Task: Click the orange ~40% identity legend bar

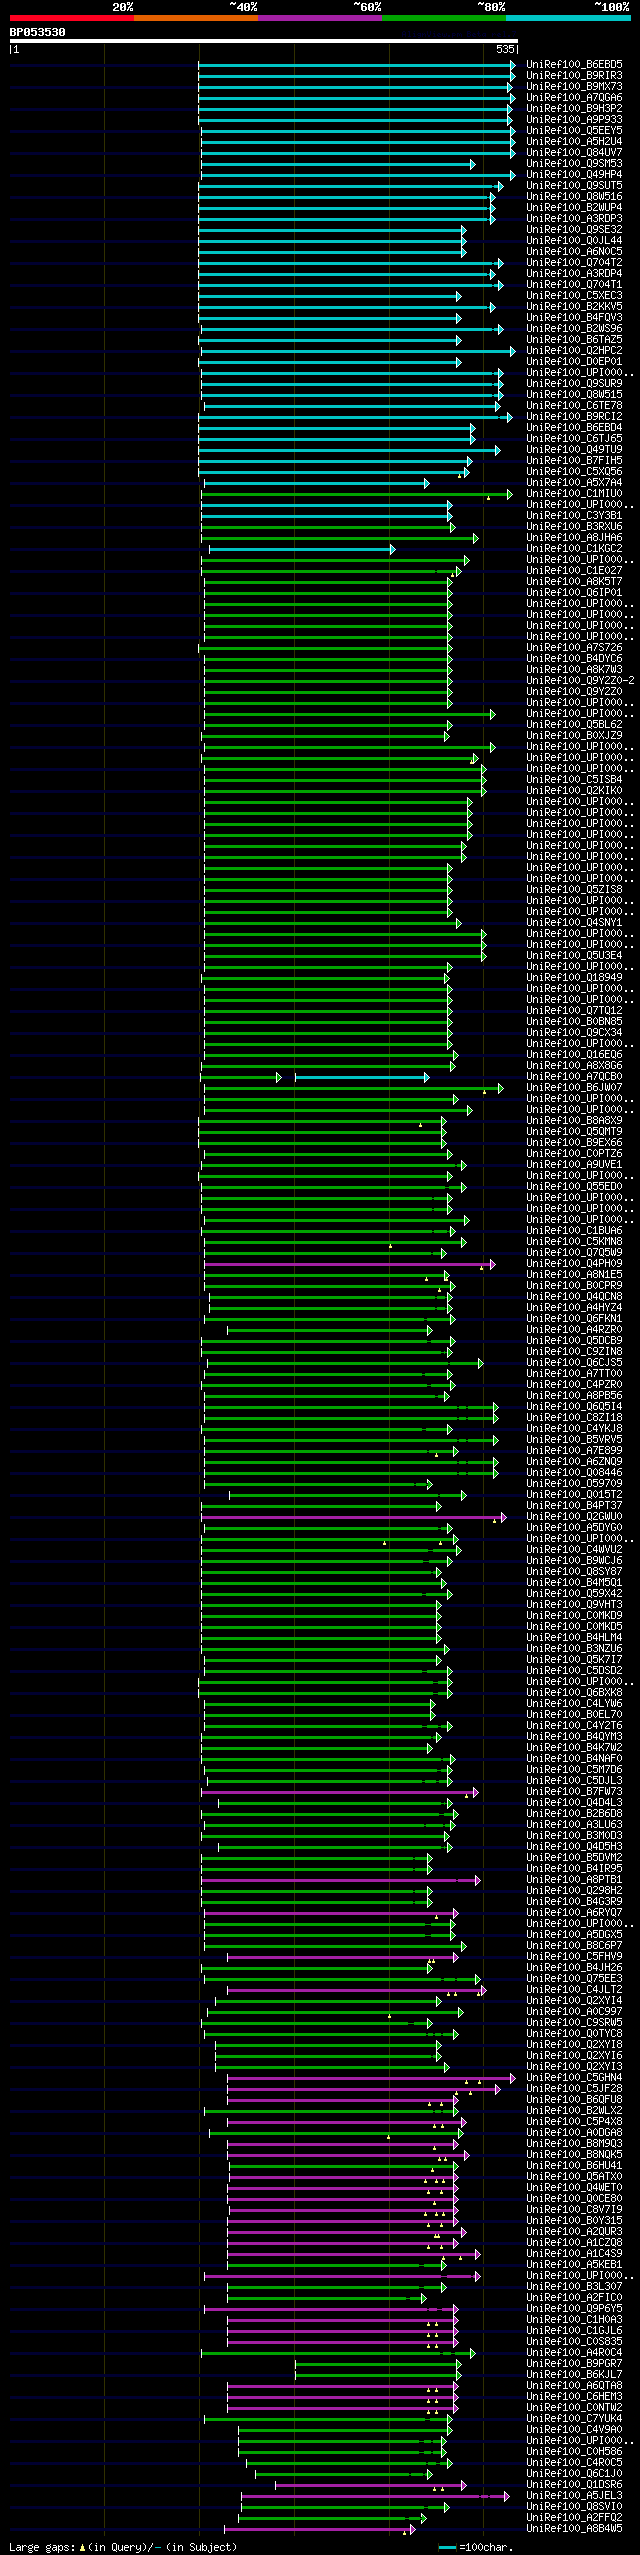Action: (x=195, y=18)
